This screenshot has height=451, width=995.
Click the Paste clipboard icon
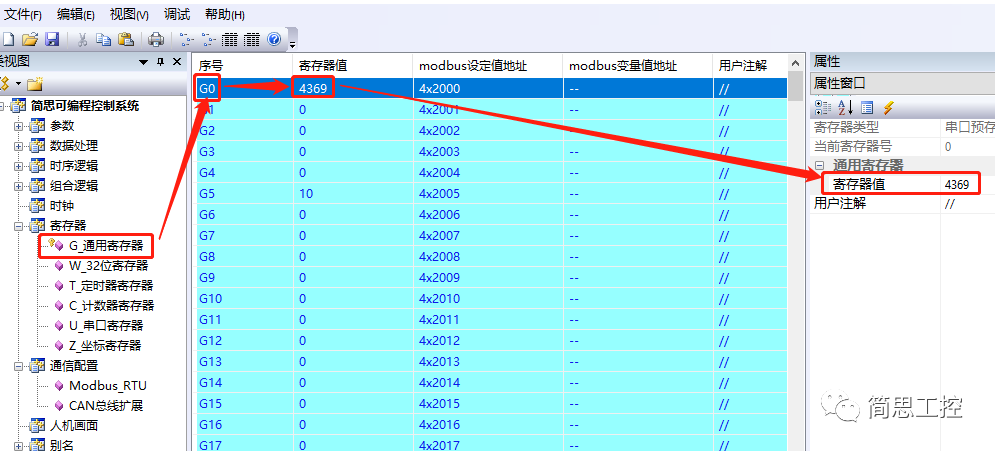pos(126,39)
